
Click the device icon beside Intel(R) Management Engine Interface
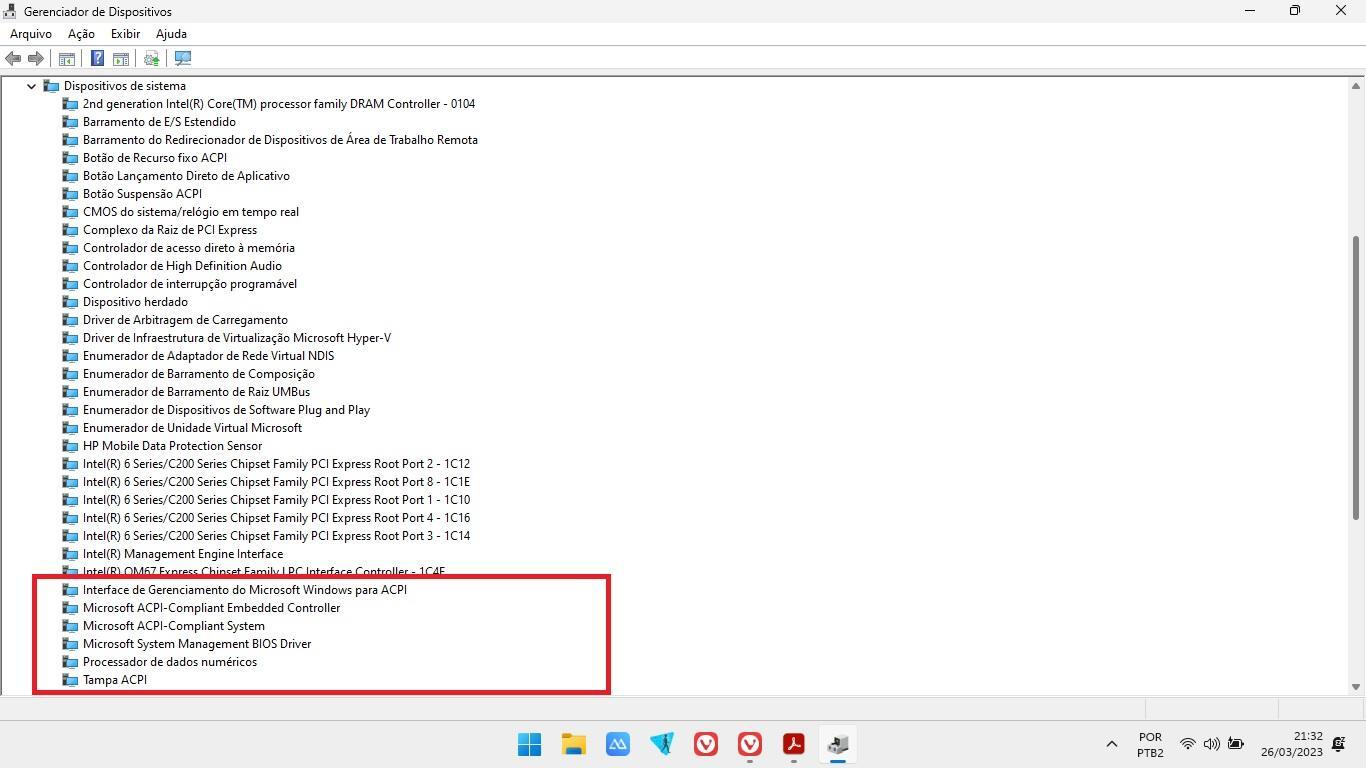[x=70, y=554]
